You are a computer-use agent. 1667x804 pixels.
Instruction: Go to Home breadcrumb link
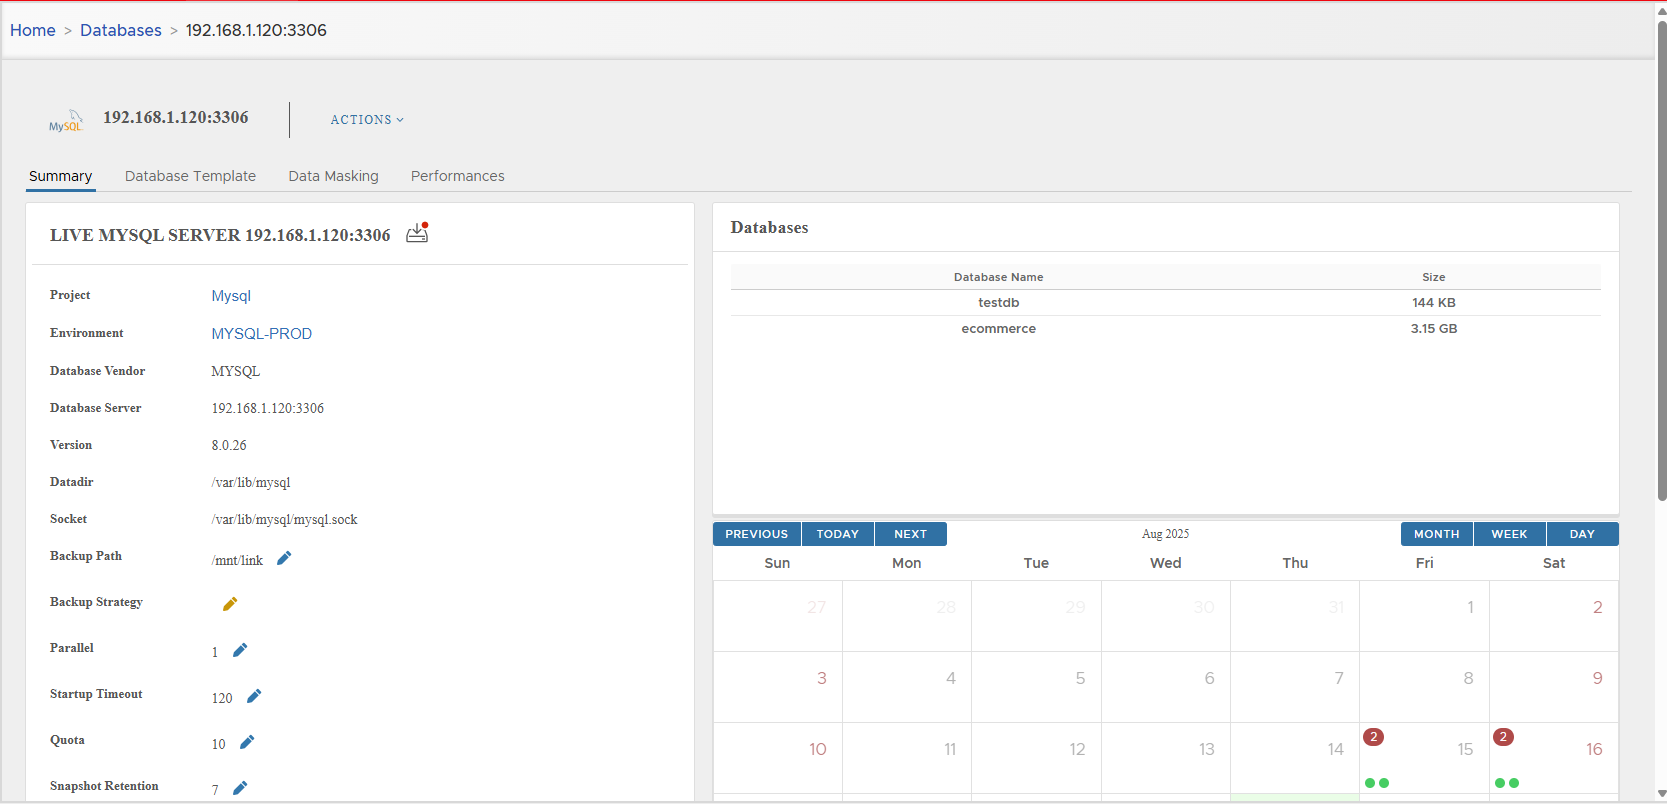(33, 30)
